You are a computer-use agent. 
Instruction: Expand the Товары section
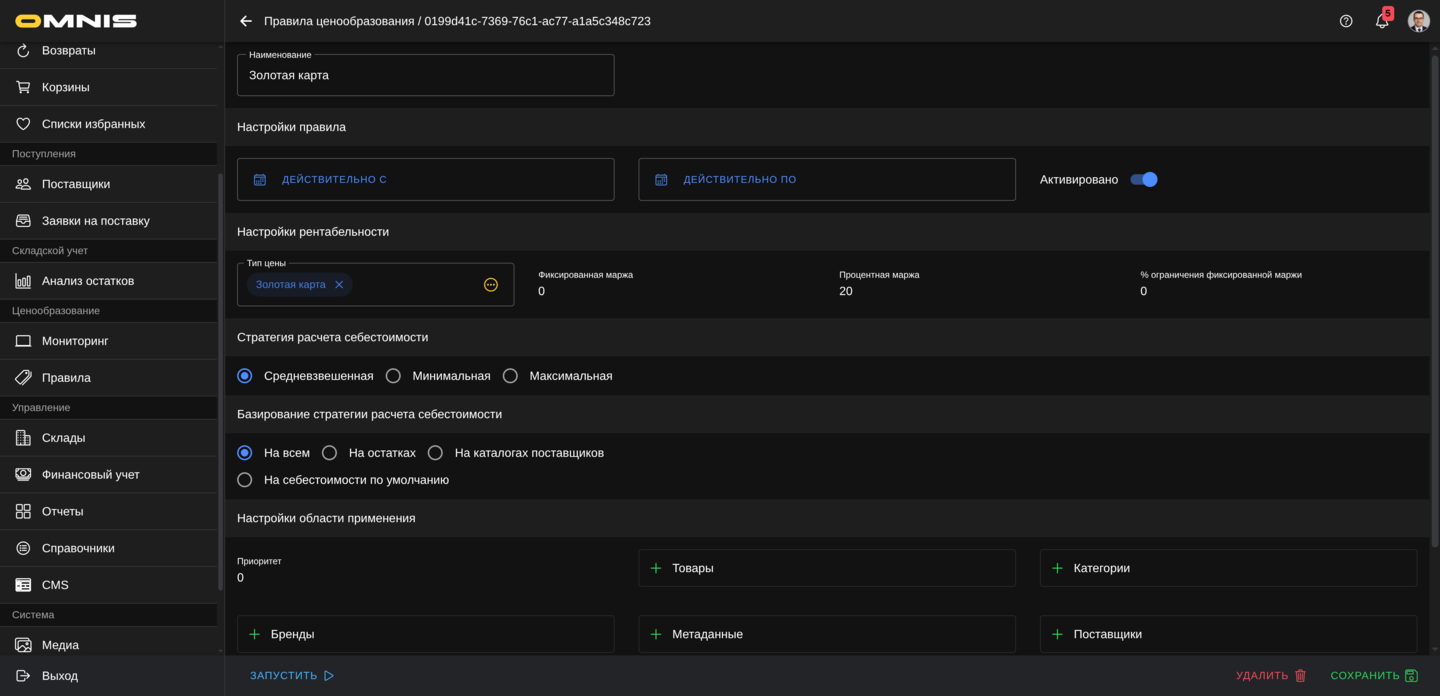click(826, 568)
